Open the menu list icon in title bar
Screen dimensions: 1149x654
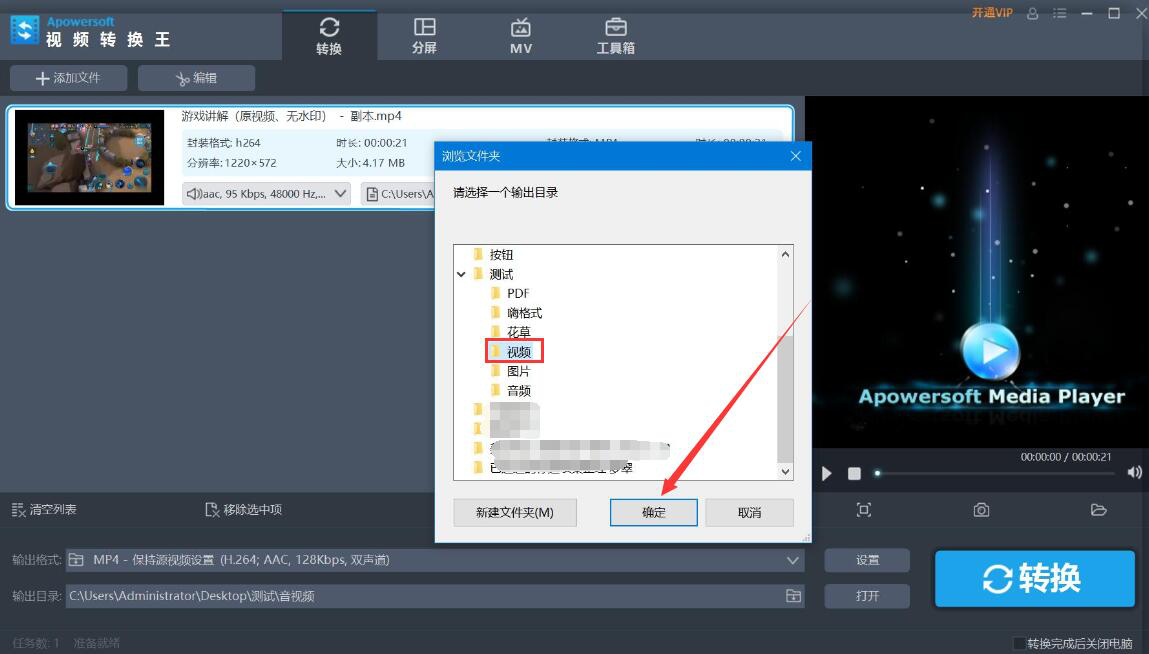click(1060, 13)
